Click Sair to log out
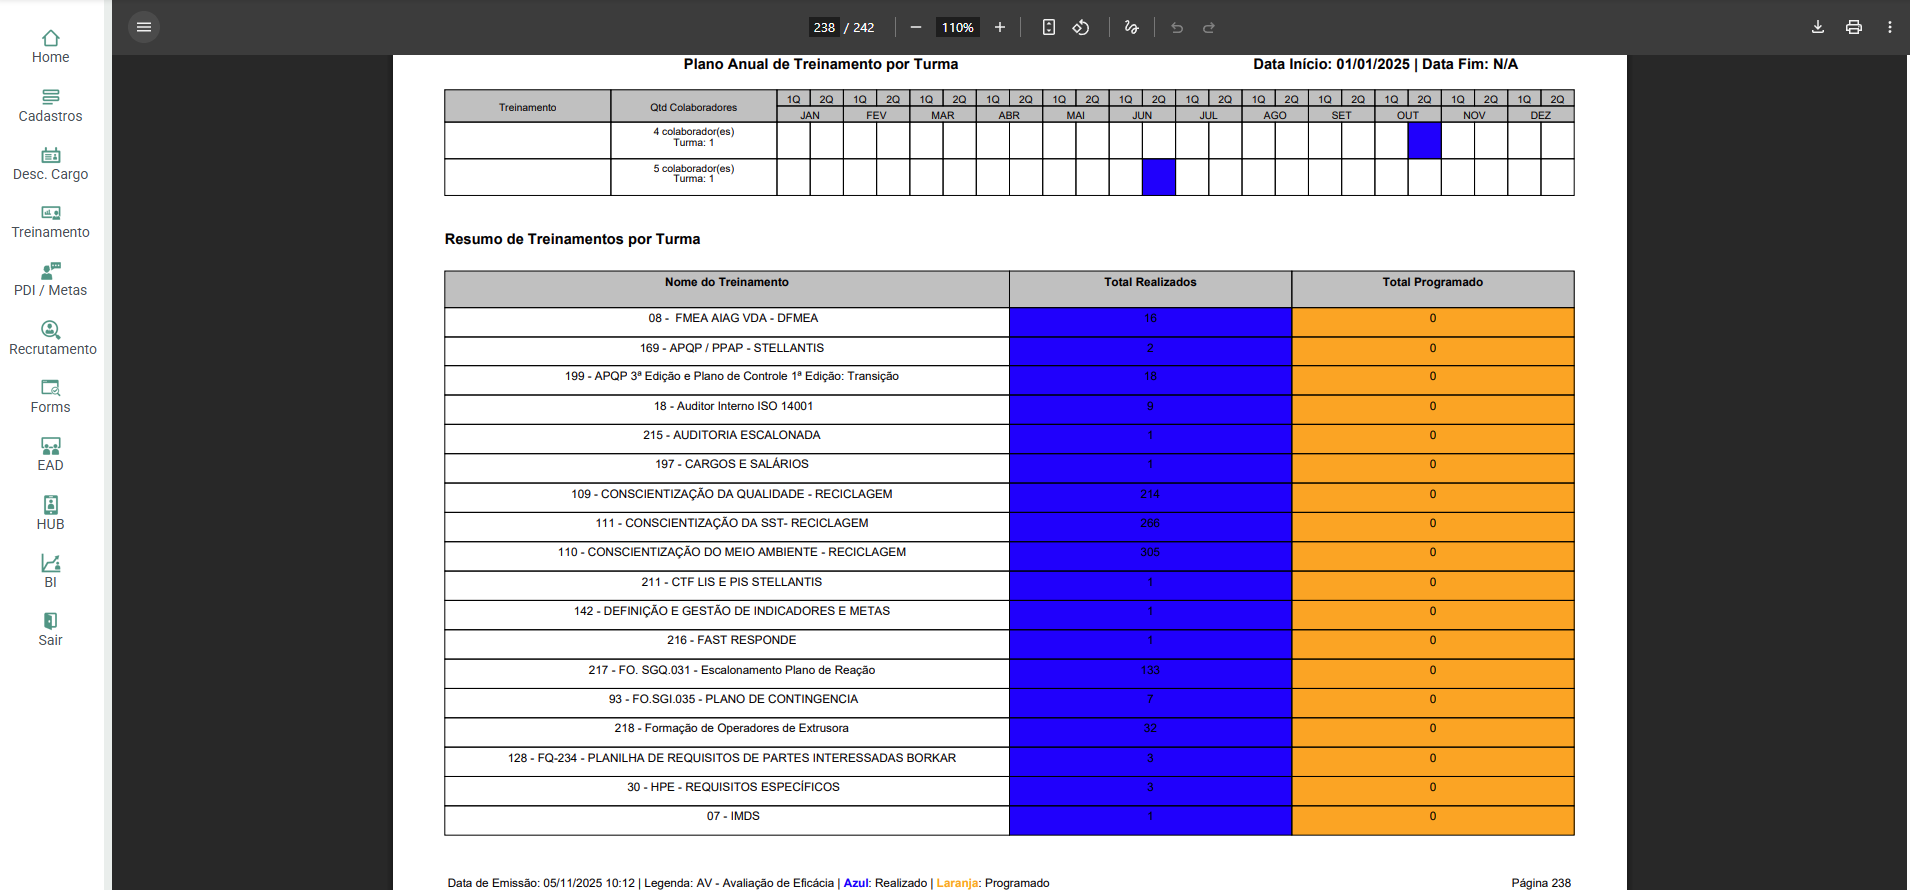This screenshot has width=1910, height=890. coord(50,629)
